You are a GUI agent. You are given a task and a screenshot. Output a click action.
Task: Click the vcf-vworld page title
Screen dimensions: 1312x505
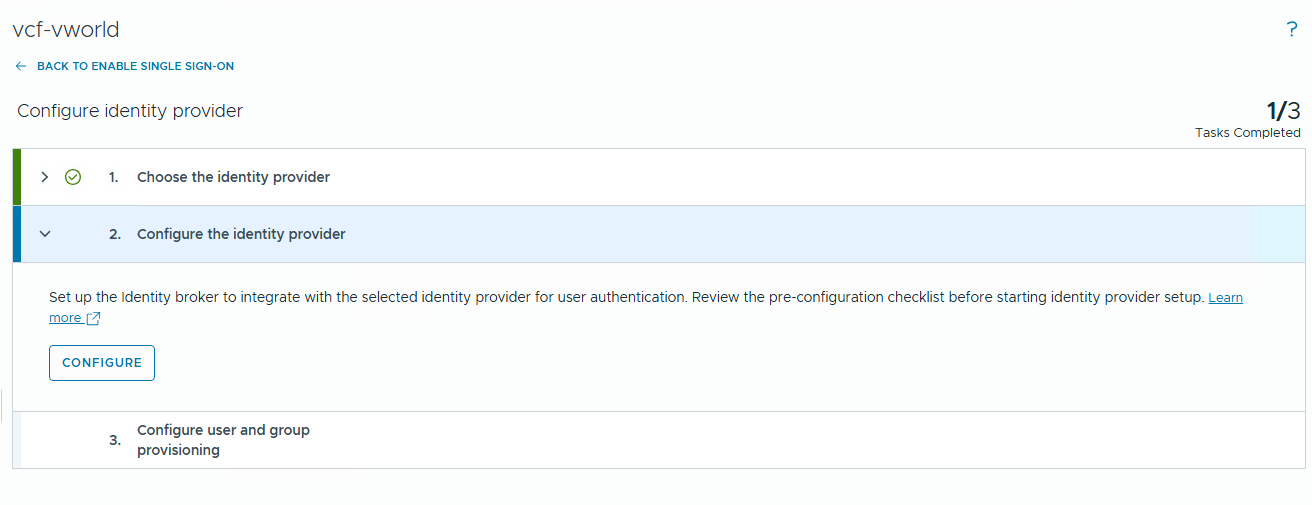tap(66, 30)
